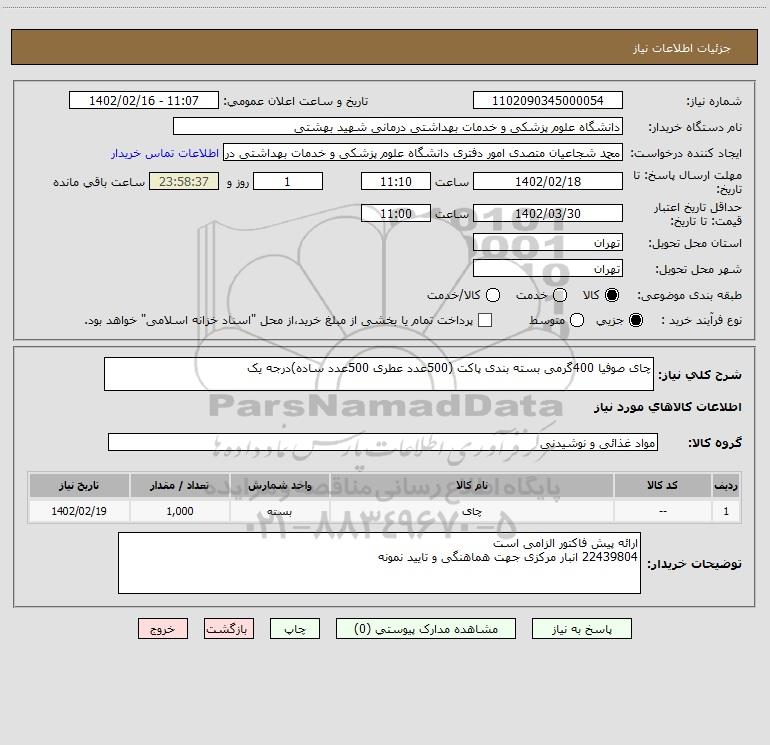The width and height of the screenshot is (770, 745).
Task: Click the goods group field مواد غذائی و نوشیدنی
Action: coord(383,442)
